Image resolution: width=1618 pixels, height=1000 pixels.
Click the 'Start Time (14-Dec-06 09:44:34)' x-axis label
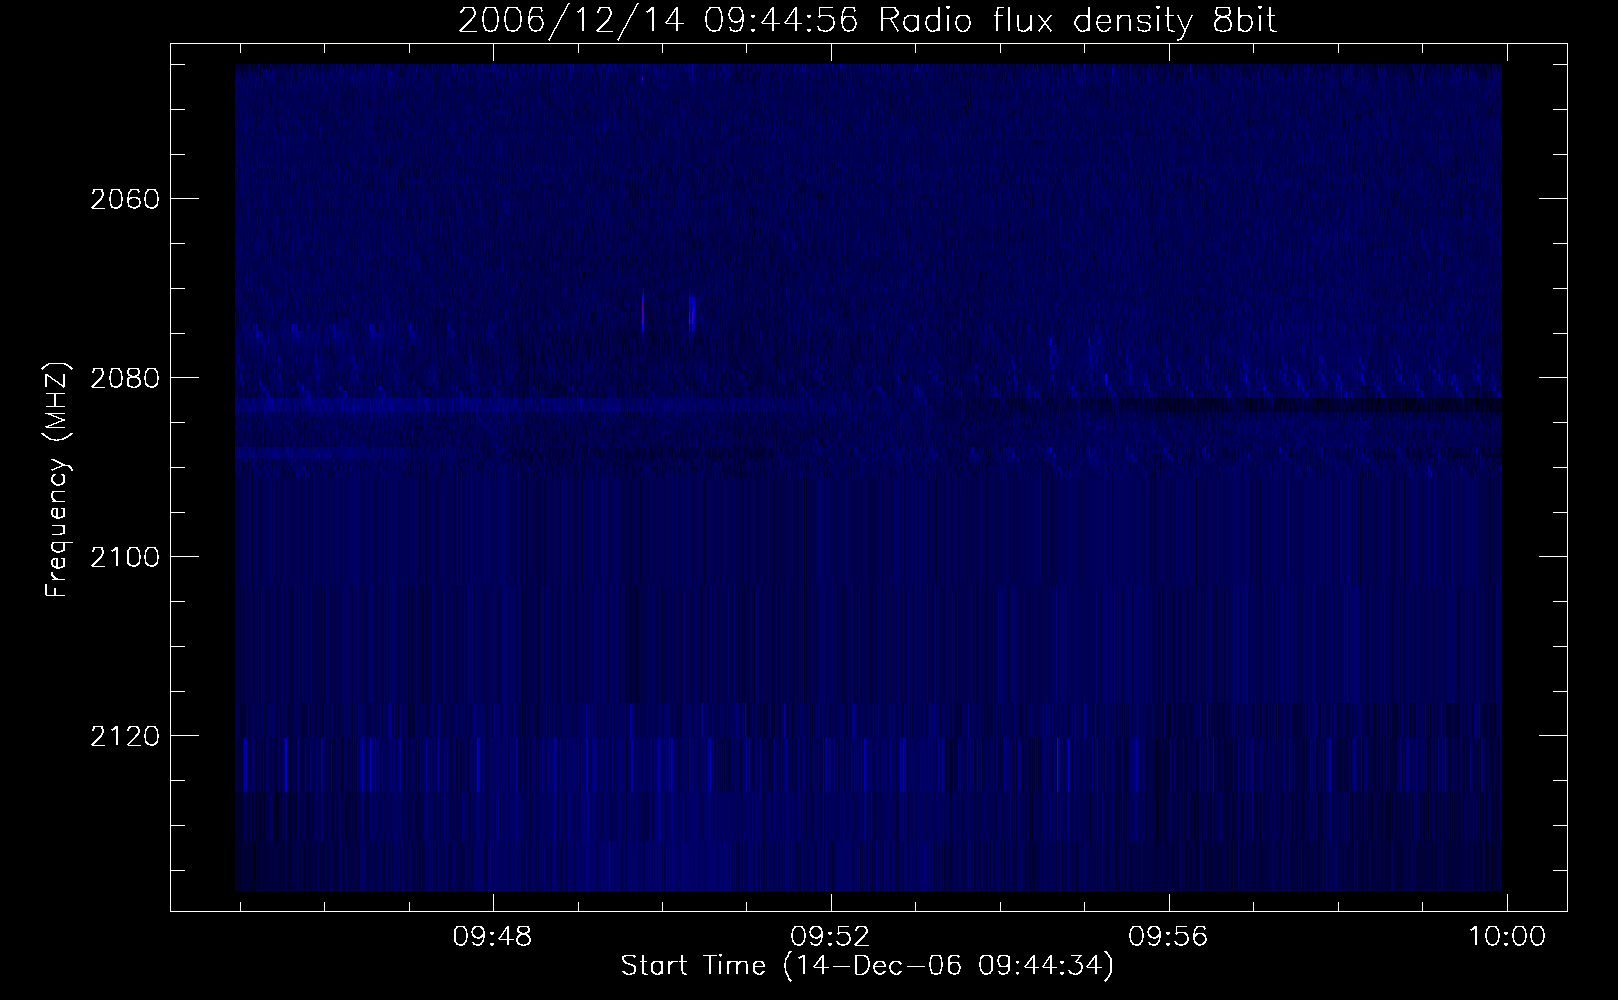[x=867, y=967]
